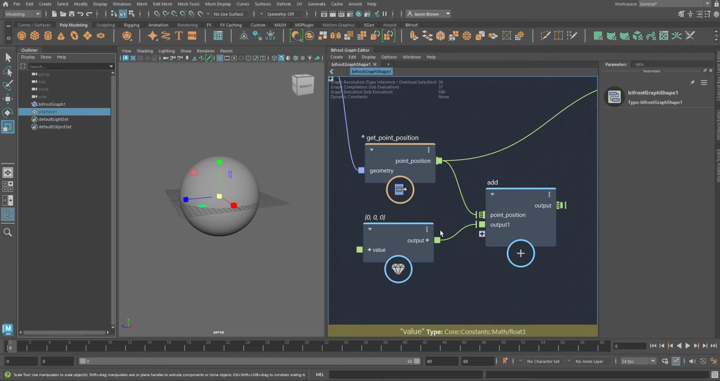Click the SVG tool shelf icon
Viewport: 720px width, 381px height.
click(192, 36)
